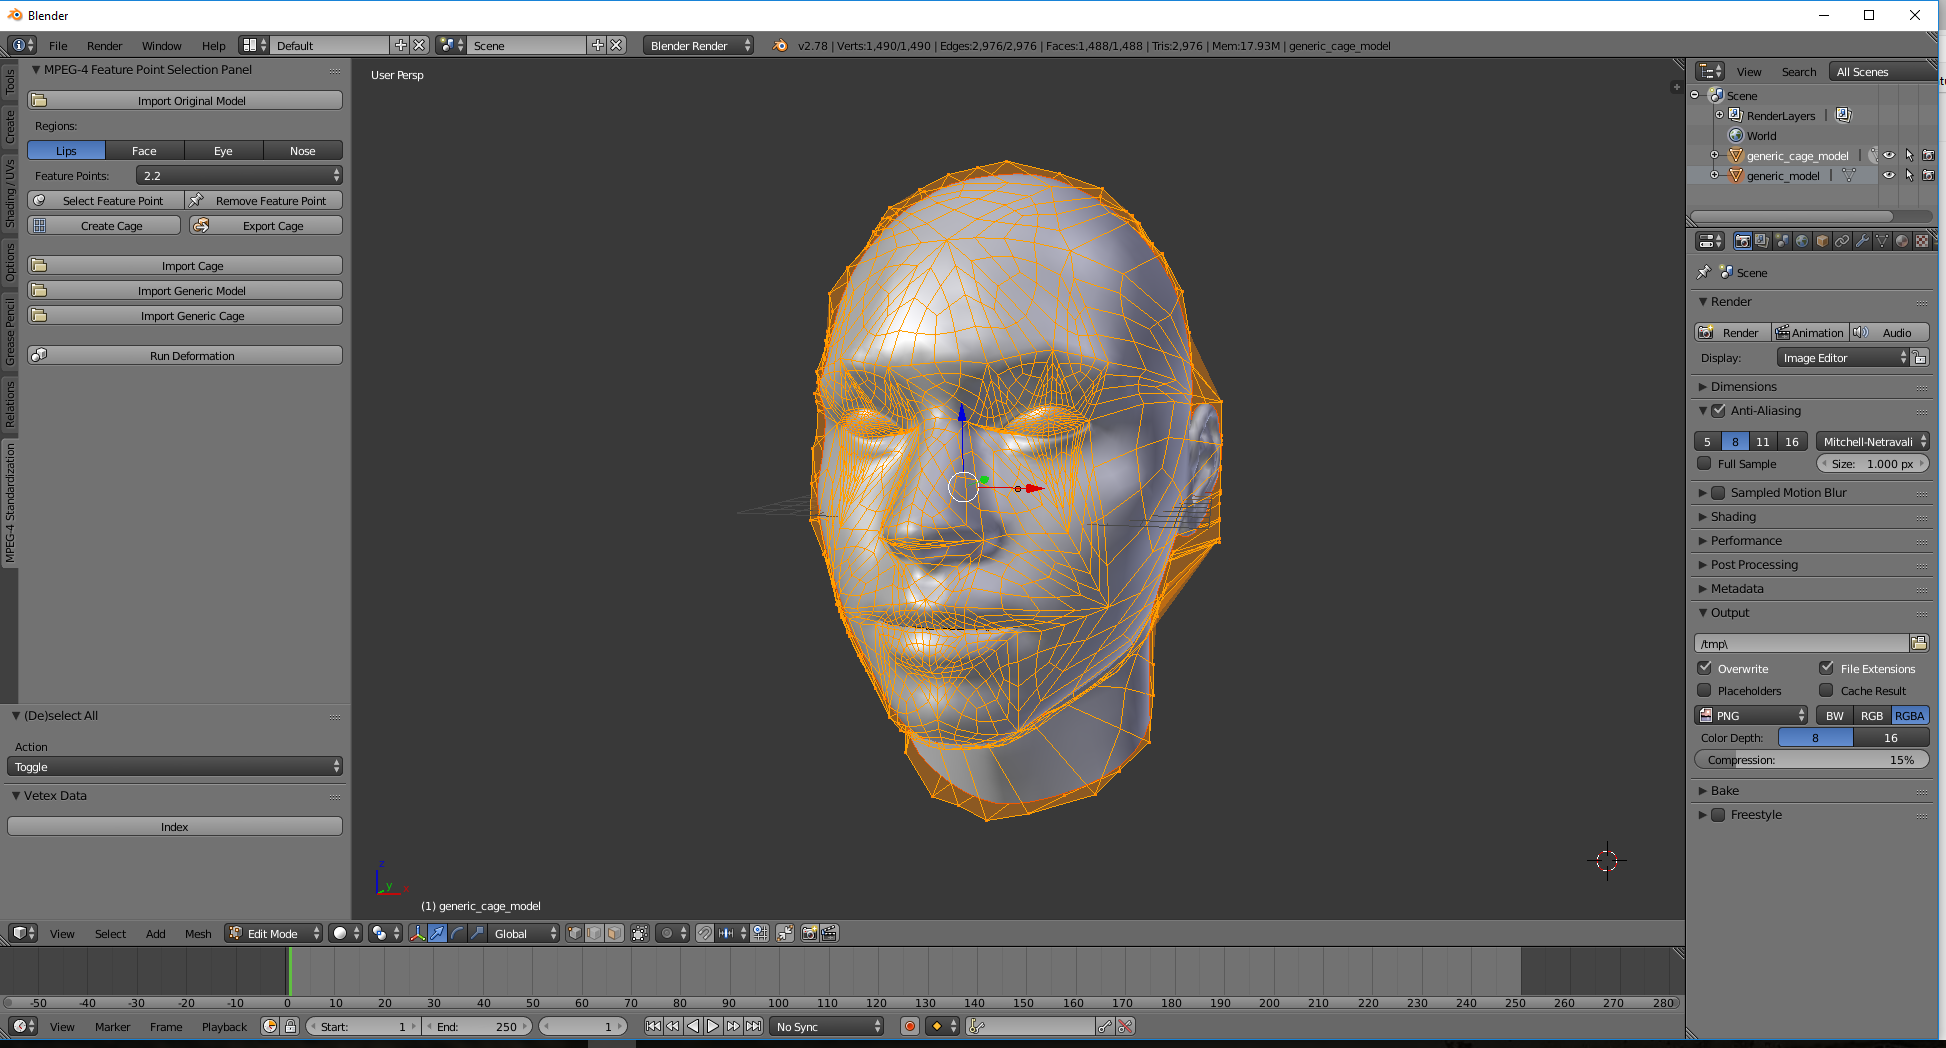
Task: Expand the Dimensions panel
Action: pyautogui.click(x=1743, y=387)
